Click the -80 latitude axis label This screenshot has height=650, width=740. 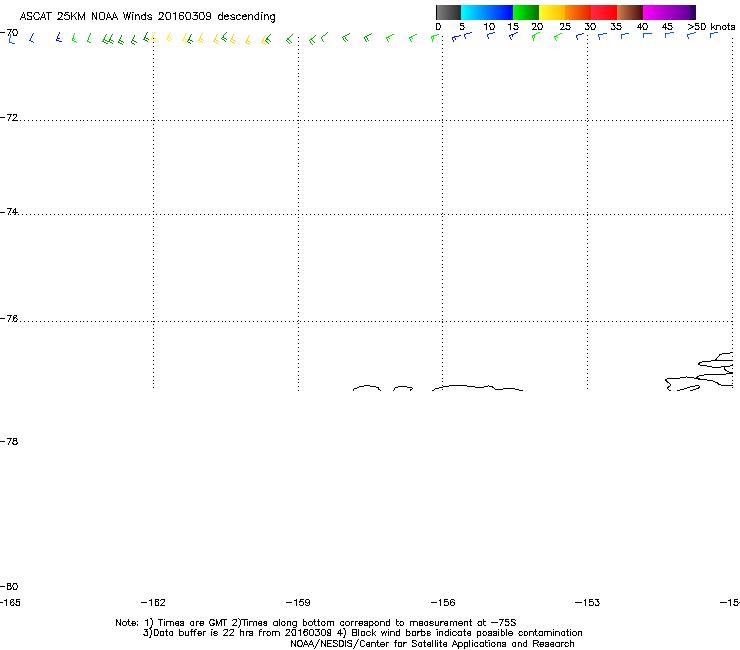9,586
